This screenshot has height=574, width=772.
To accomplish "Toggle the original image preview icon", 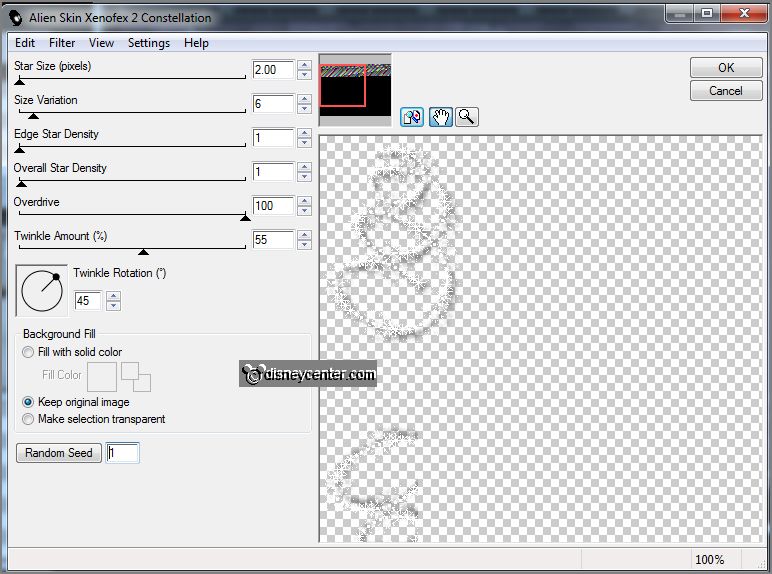I will [412, 117].
